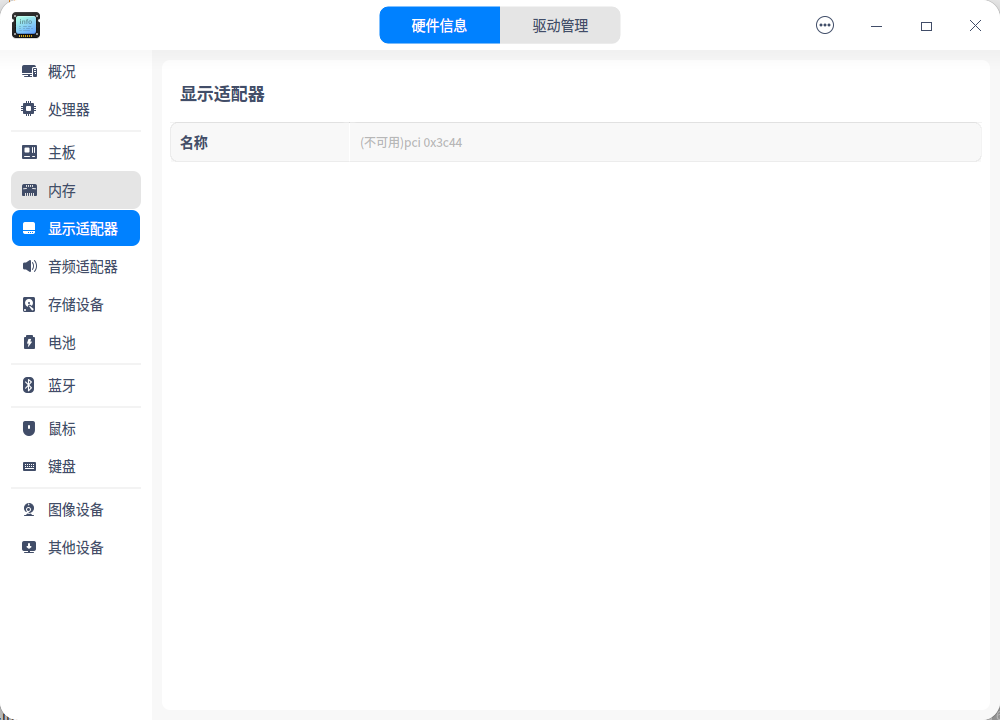Select the 键盘 keyboard icon in sidebar
This screenshot has width=1000, height=720.
(28, 466)
